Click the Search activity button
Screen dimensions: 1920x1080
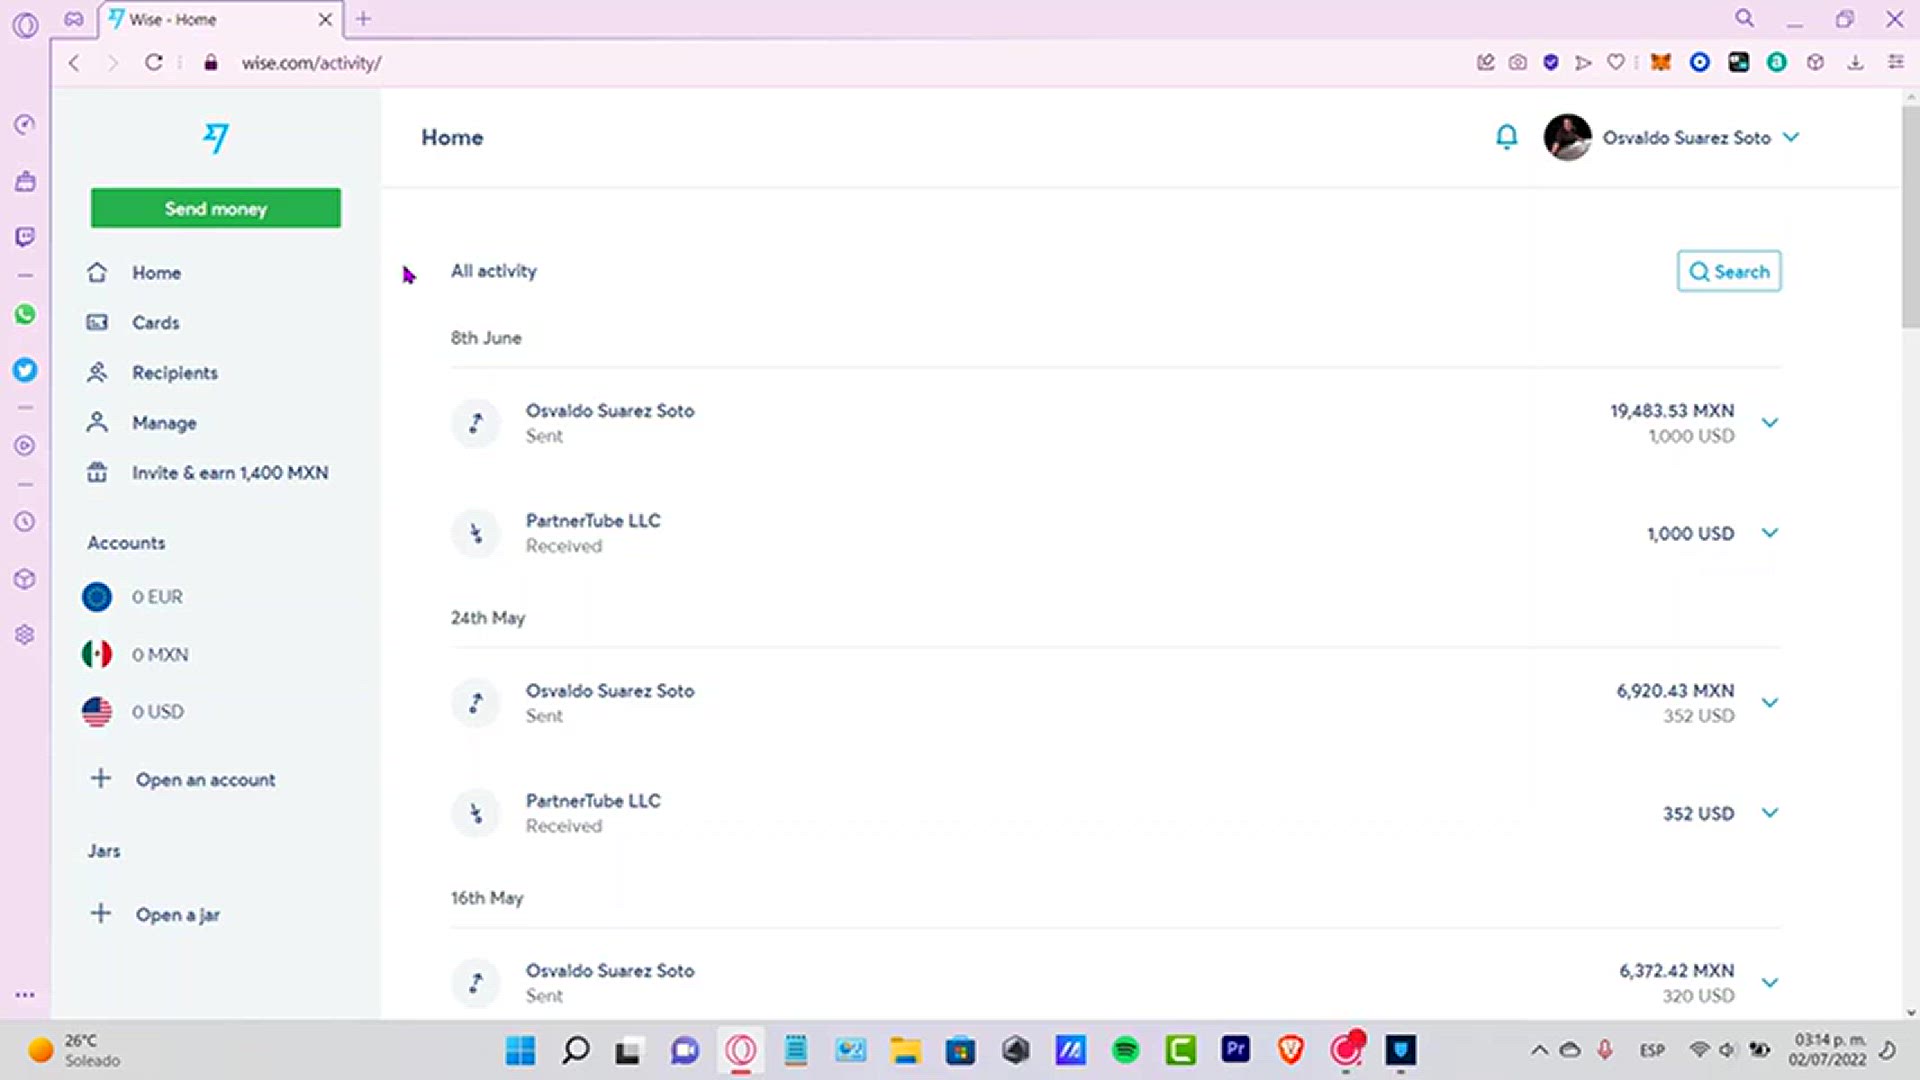click(x=1729, y=271)
